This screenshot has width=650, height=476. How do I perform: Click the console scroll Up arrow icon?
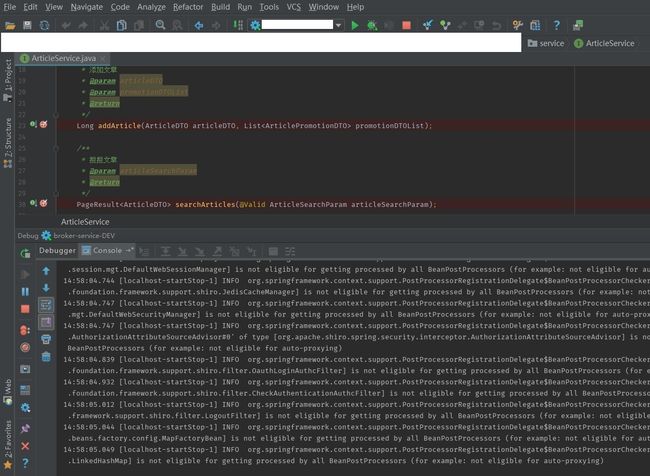[x=46, y=271]
